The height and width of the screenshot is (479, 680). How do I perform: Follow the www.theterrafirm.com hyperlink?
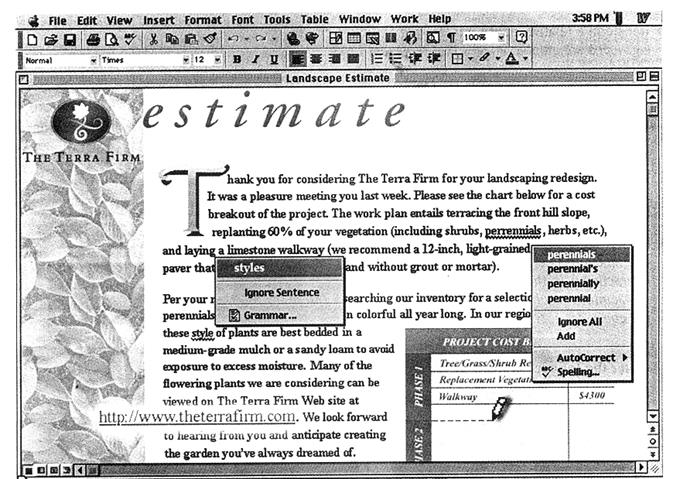click(x=197, y=417)
